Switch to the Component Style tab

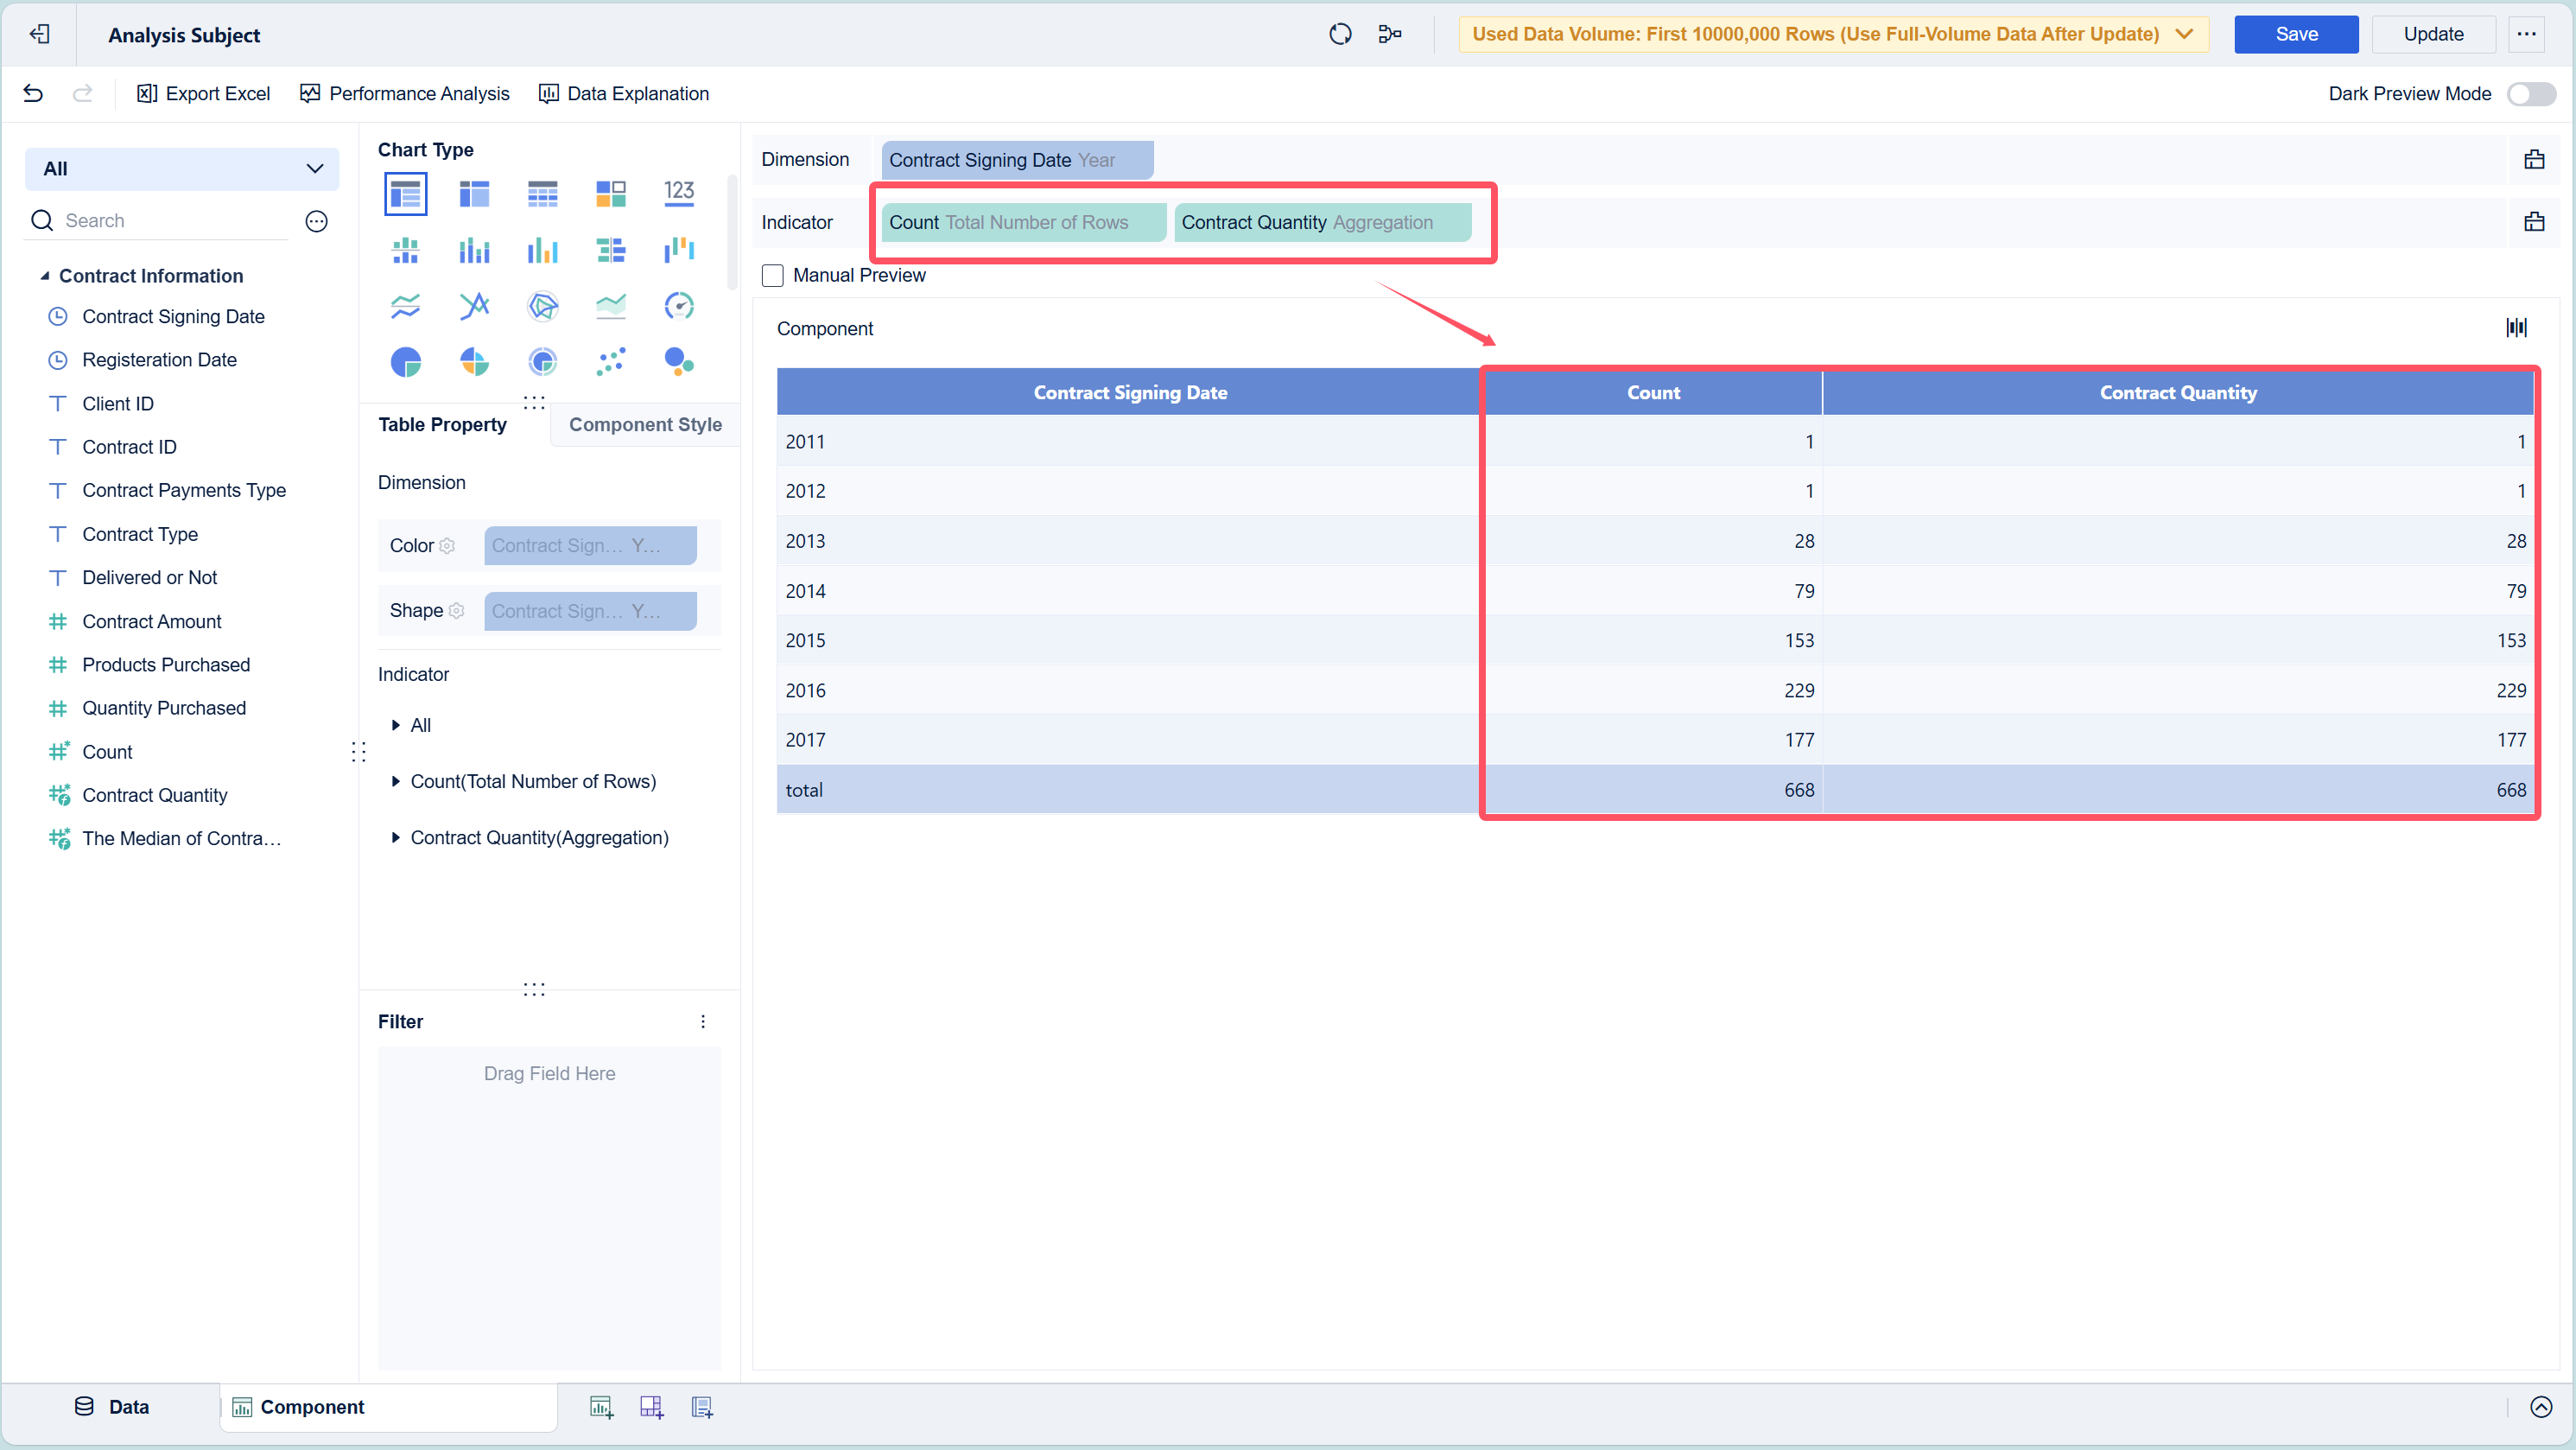click(645, 424)
